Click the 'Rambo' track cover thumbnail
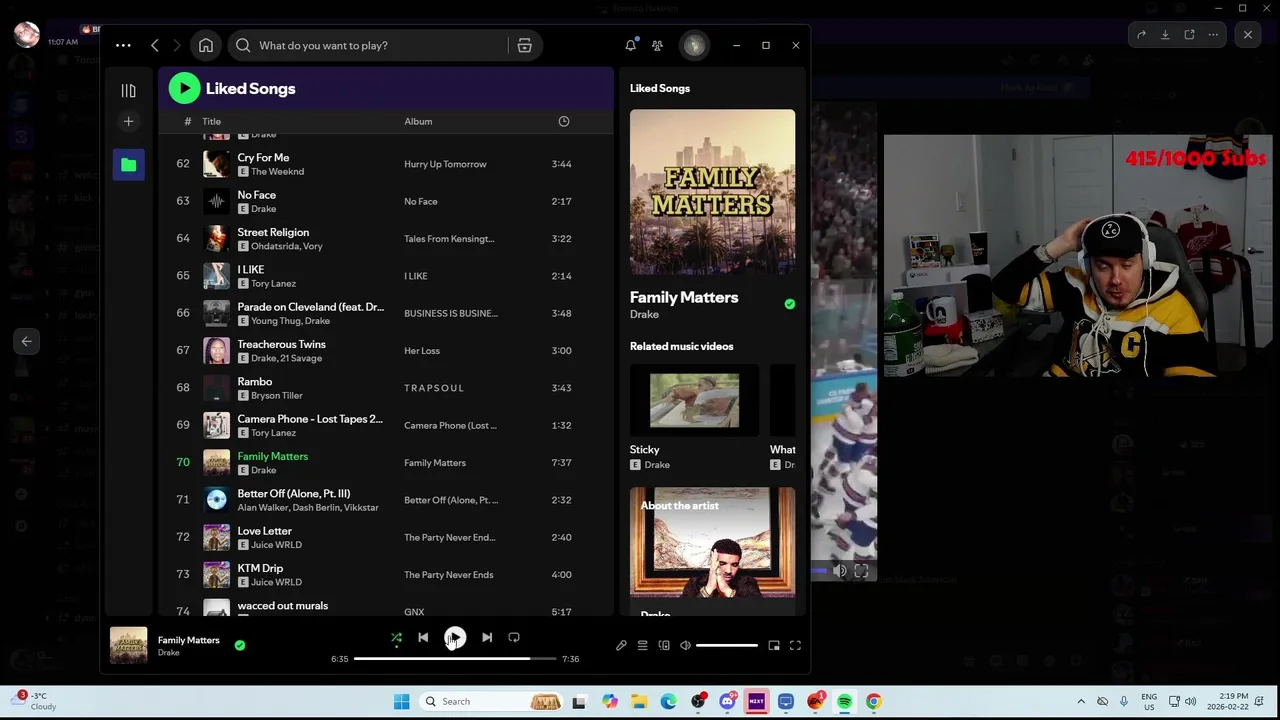1280x720 pixels. (x=216, y=388)
